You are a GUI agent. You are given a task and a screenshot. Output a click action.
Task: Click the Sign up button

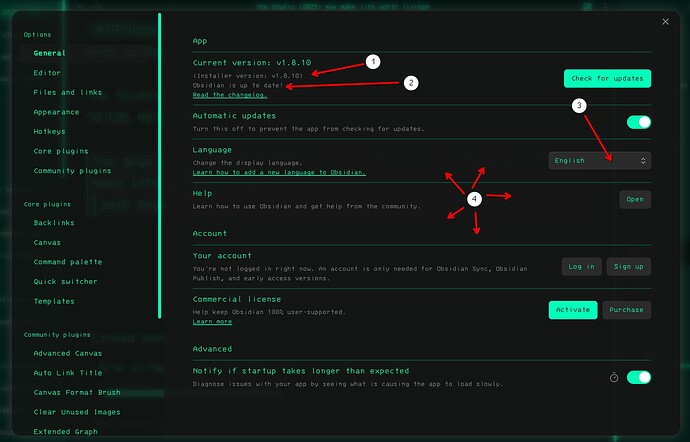point(628,266)
